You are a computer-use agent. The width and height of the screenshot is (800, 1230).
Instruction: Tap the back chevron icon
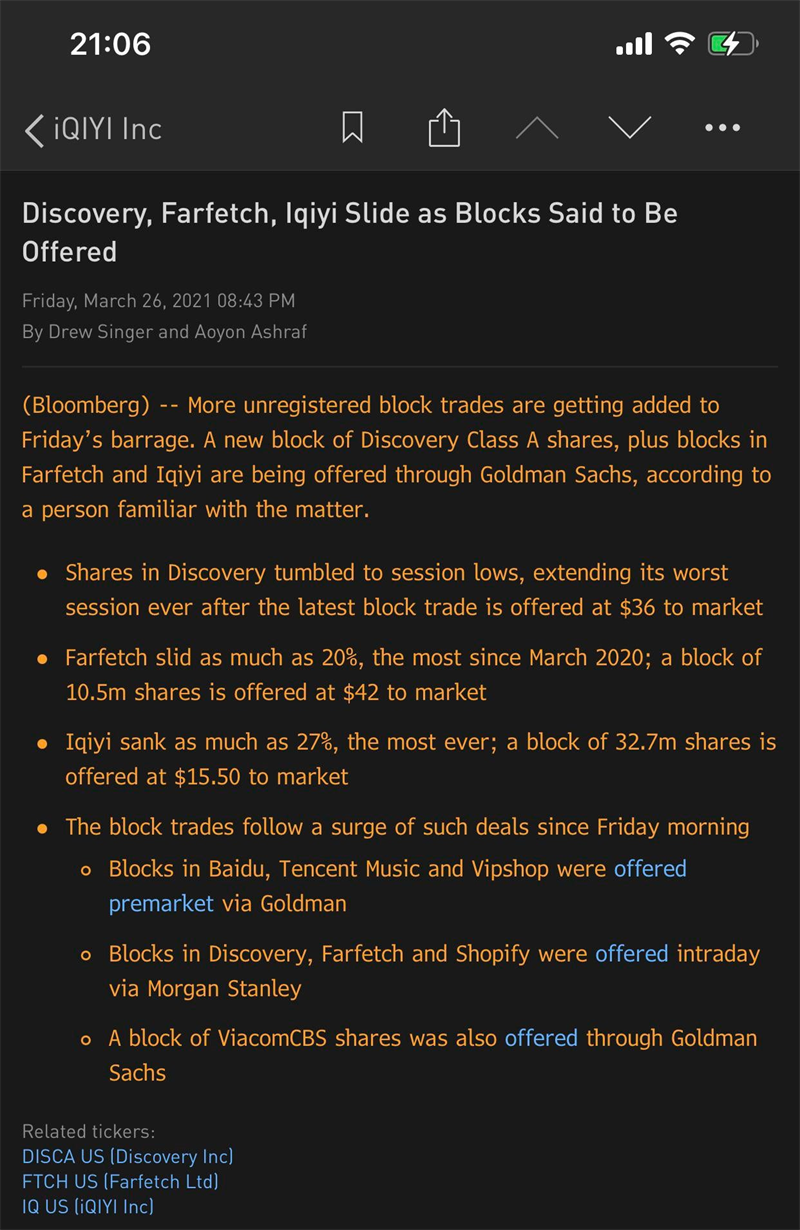(34, 130)
